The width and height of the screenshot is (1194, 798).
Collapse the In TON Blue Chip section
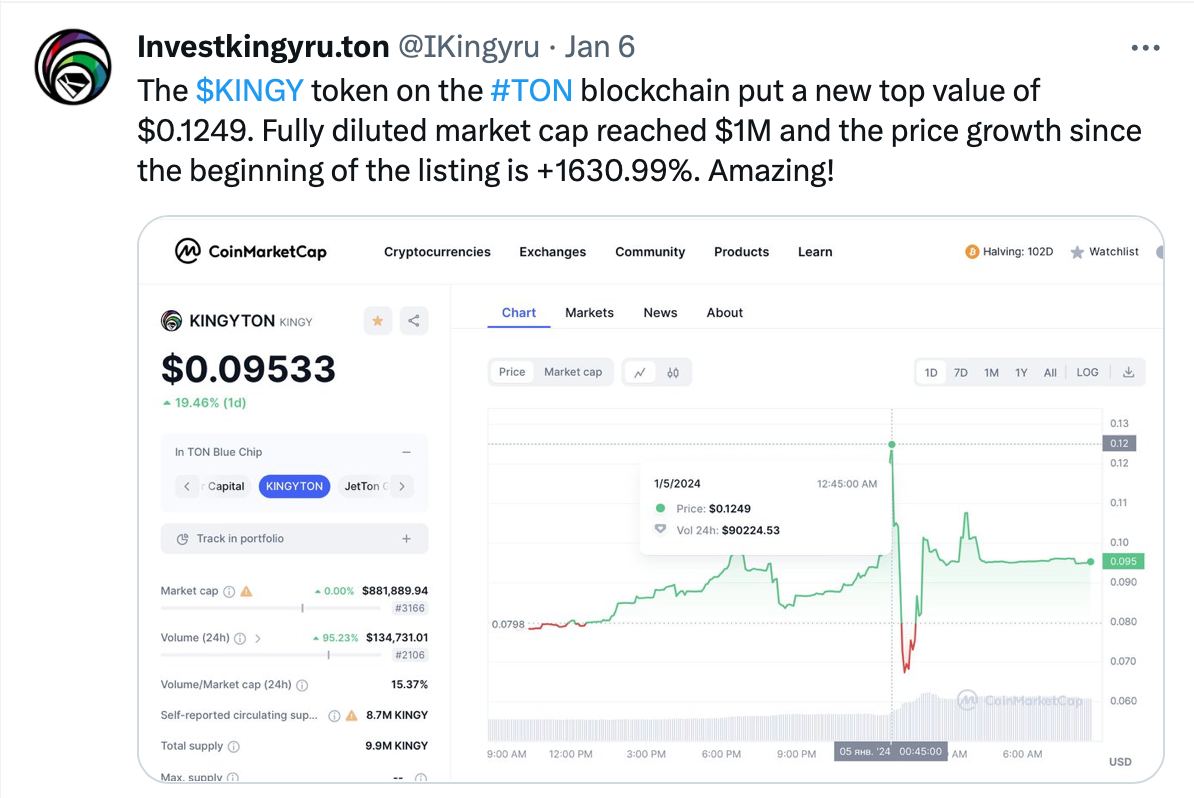click(406, 452)
